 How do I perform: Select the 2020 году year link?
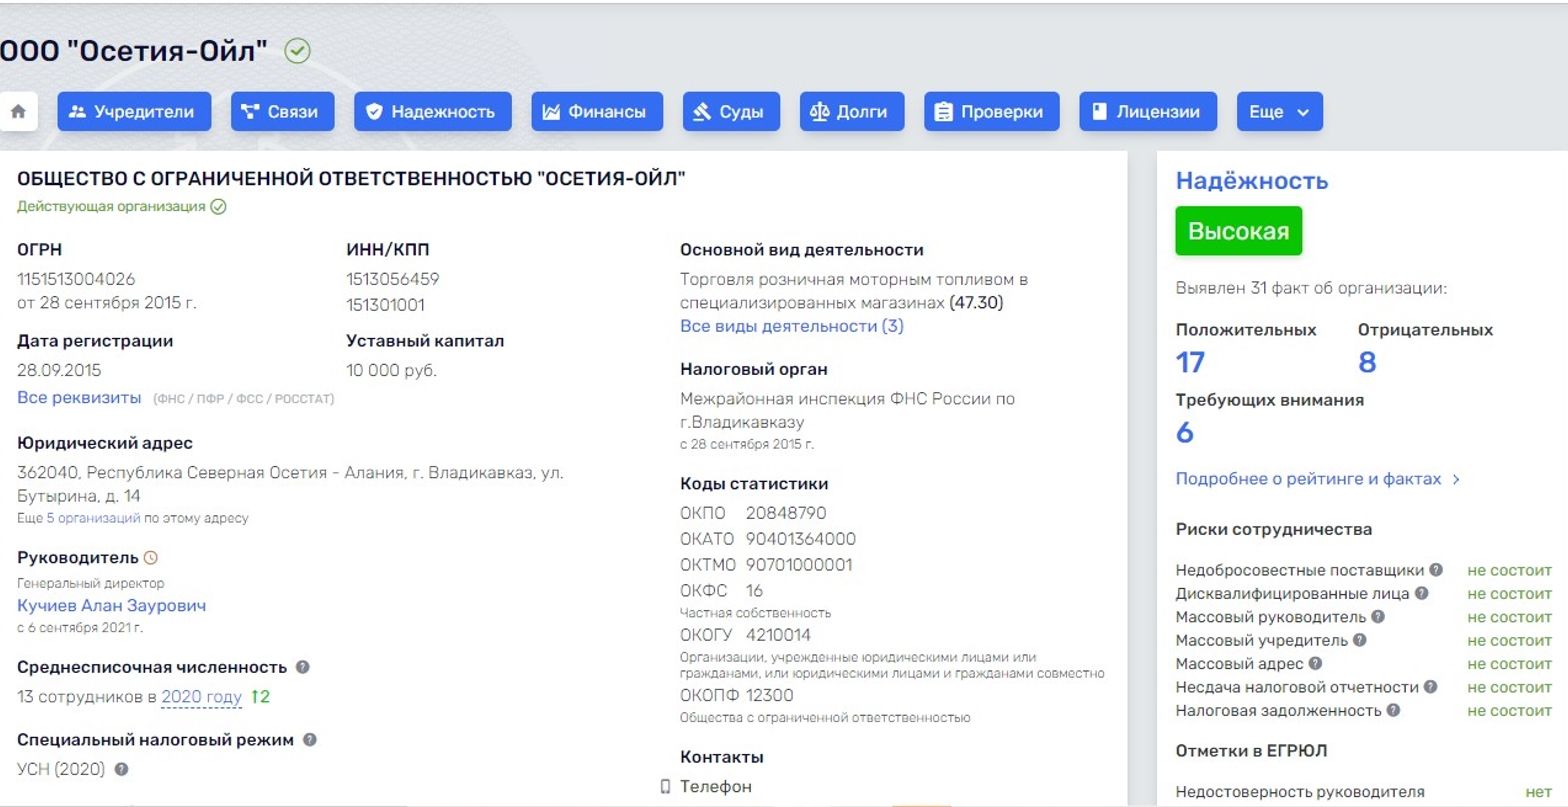point(202,697)
